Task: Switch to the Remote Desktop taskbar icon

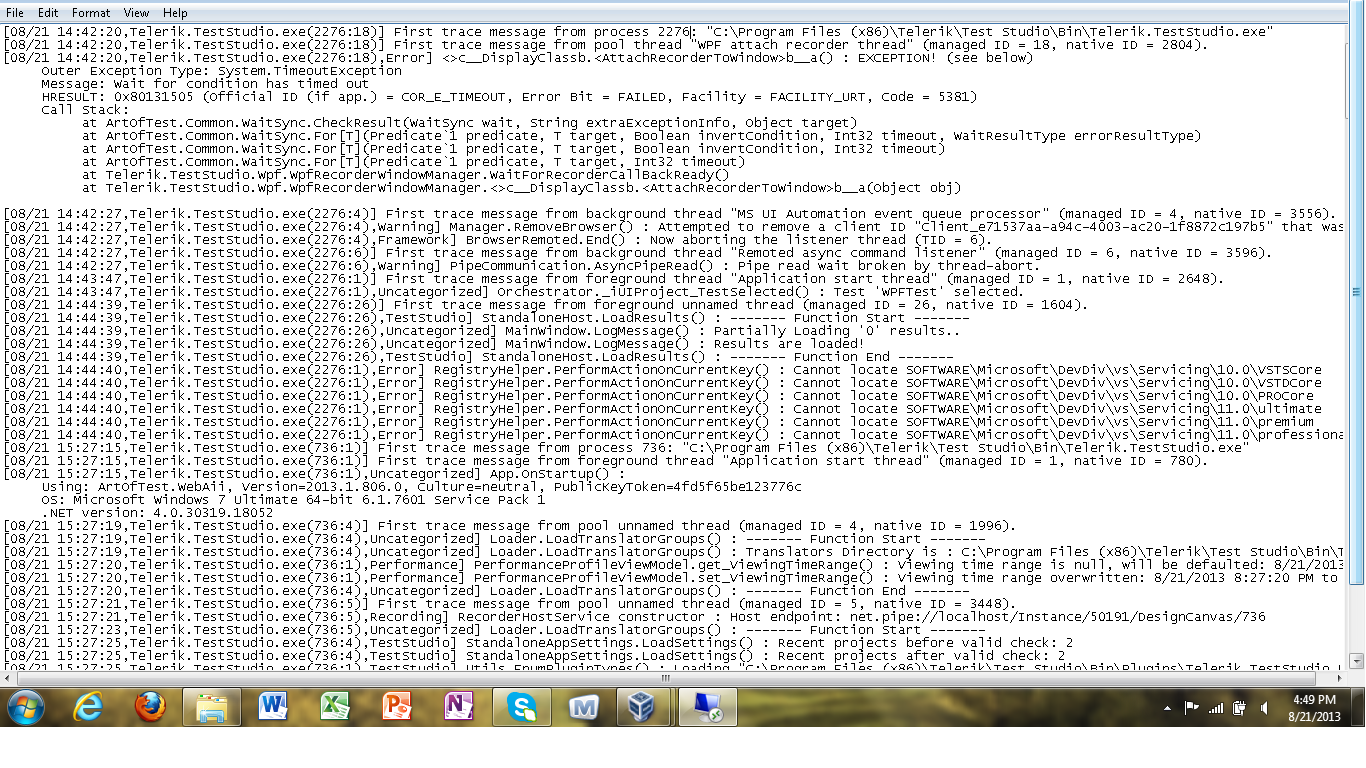Action: (707, 707)
